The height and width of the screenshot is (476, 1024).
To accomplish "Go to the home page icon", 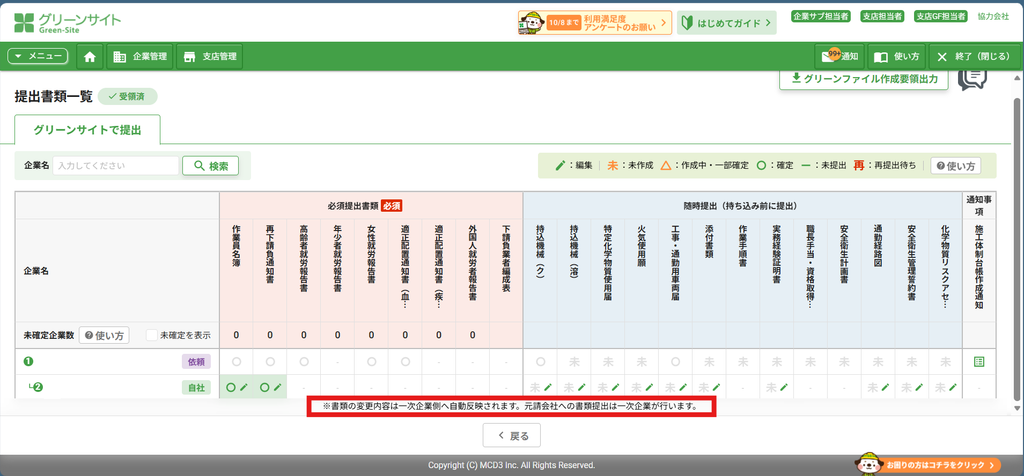I will [x=89, y=57].
